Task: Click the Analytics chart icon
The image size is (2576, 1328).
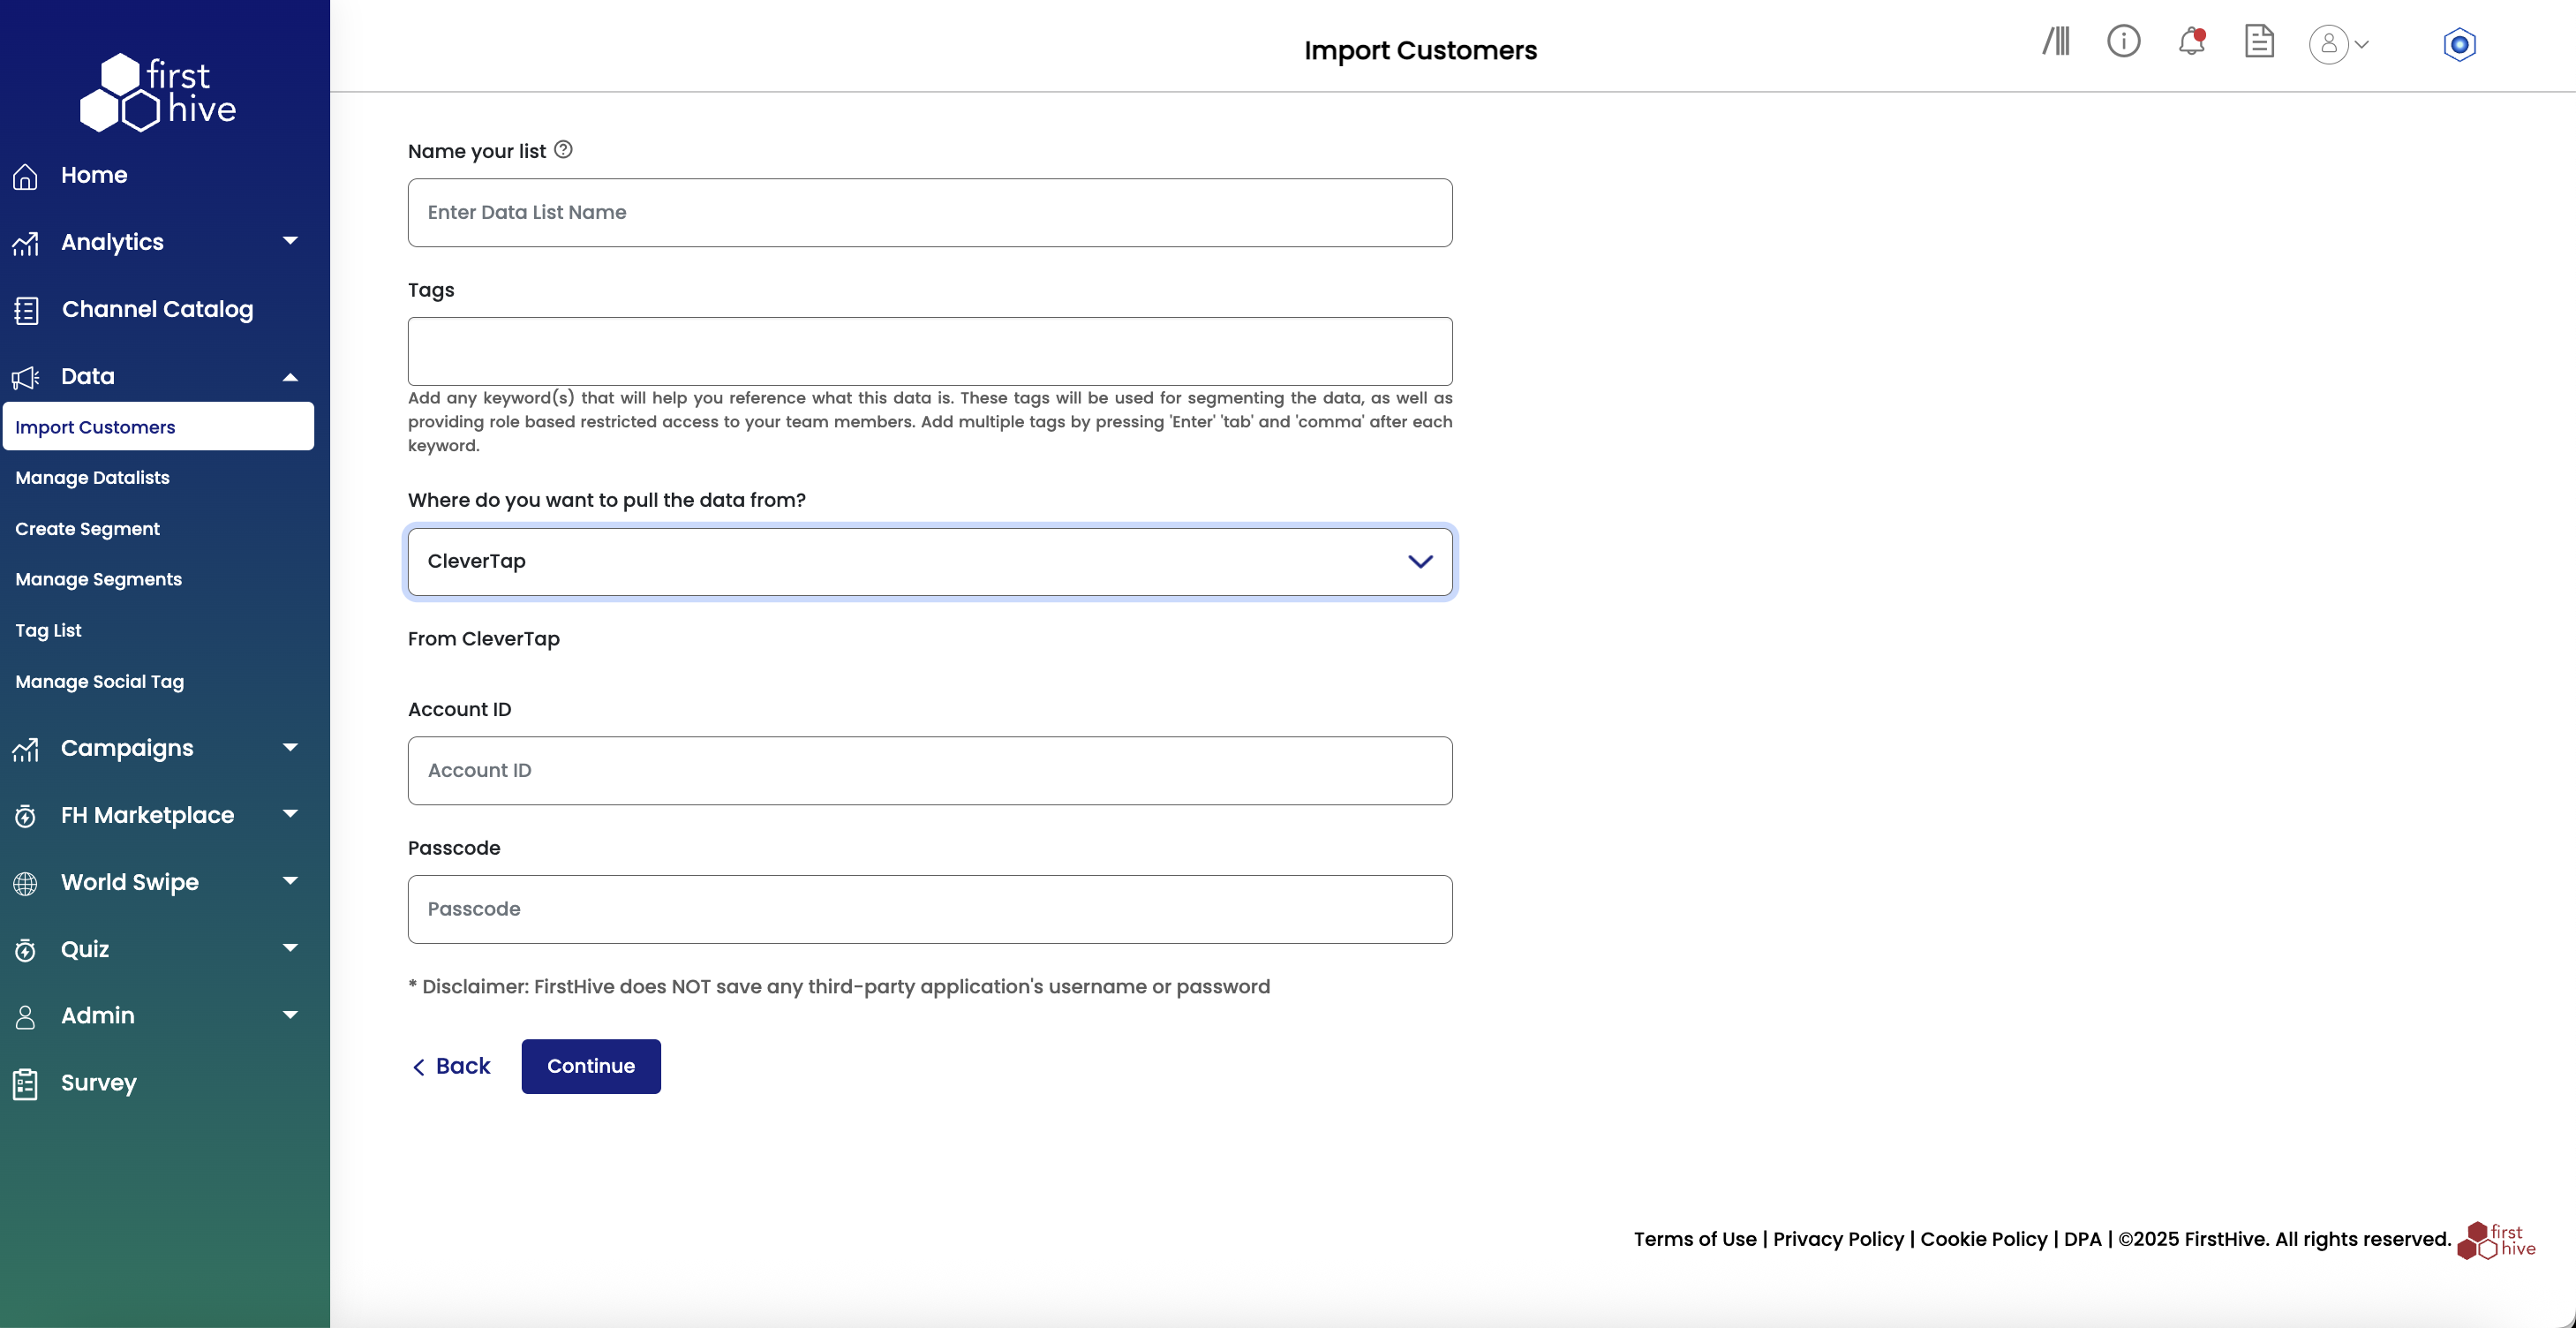Action: pos(26,243)
